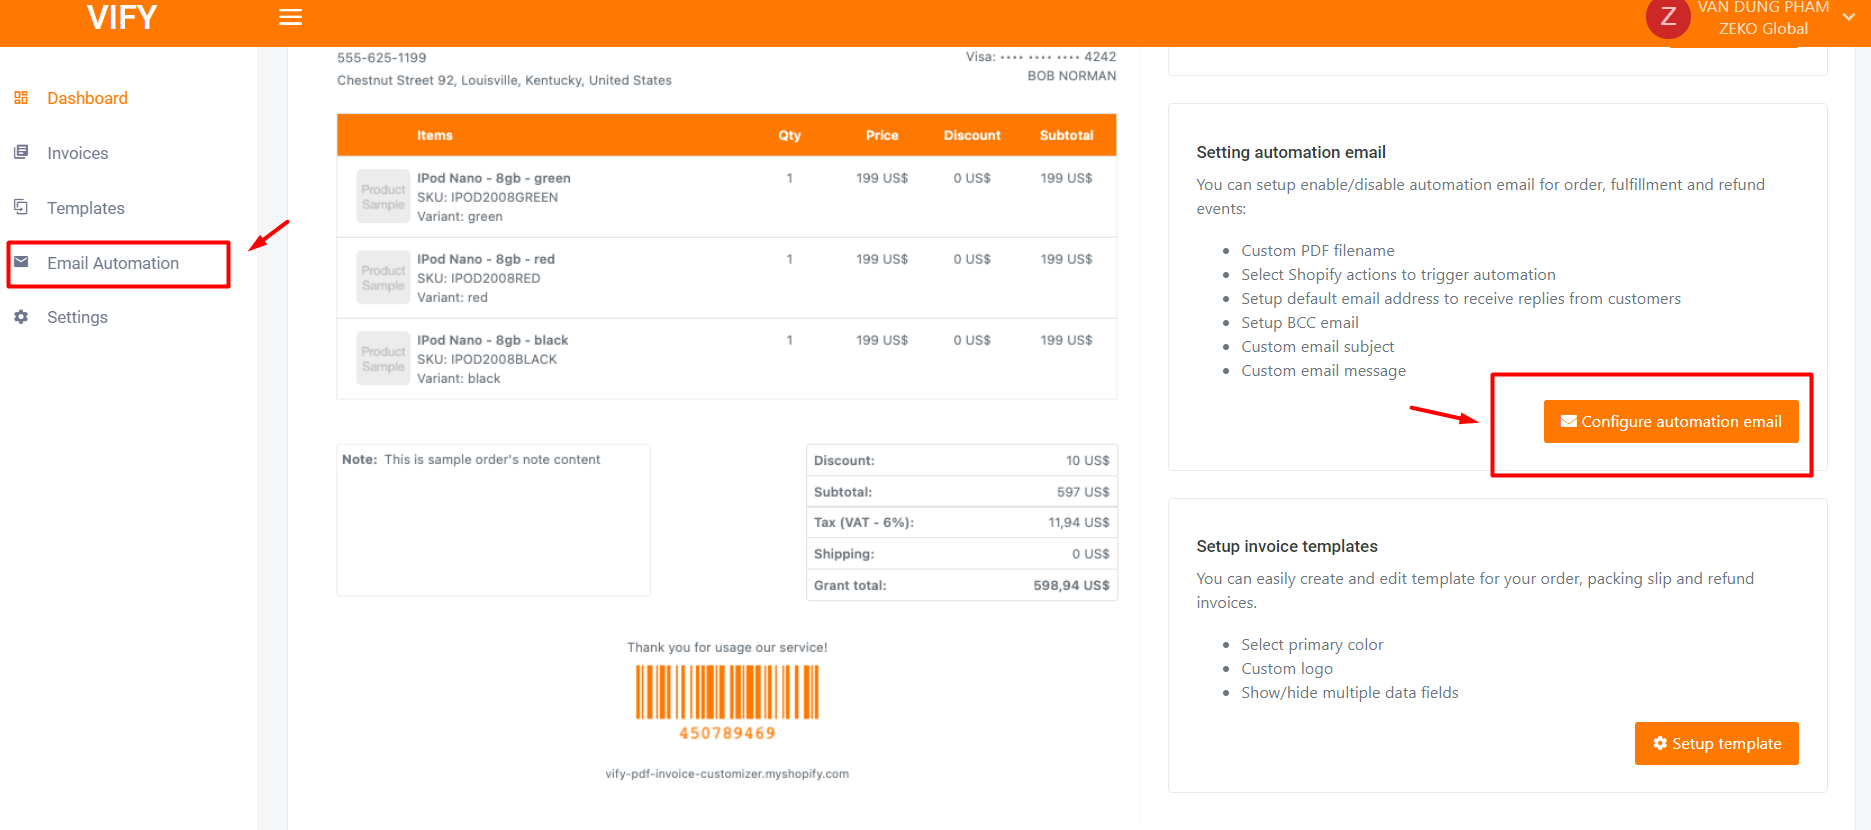Click the Invoices sidebar icon
This screenshot has width=1871, height=830.
pyautogui.click(x=21, y=153)
